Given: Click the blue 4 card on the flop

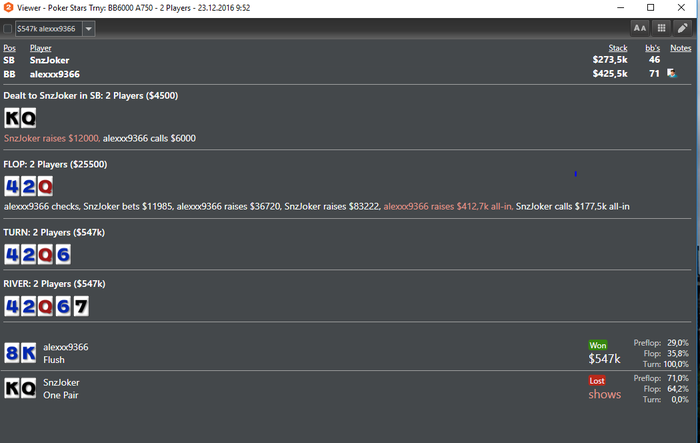Looking at the screenshot, I should click(x=12, y=186).
